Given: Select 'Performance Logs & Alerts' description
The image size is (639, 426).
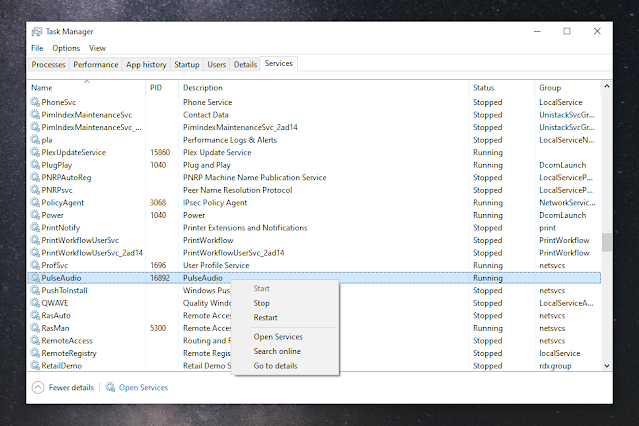Looking at the screenshot, I should tap(230, 140).
